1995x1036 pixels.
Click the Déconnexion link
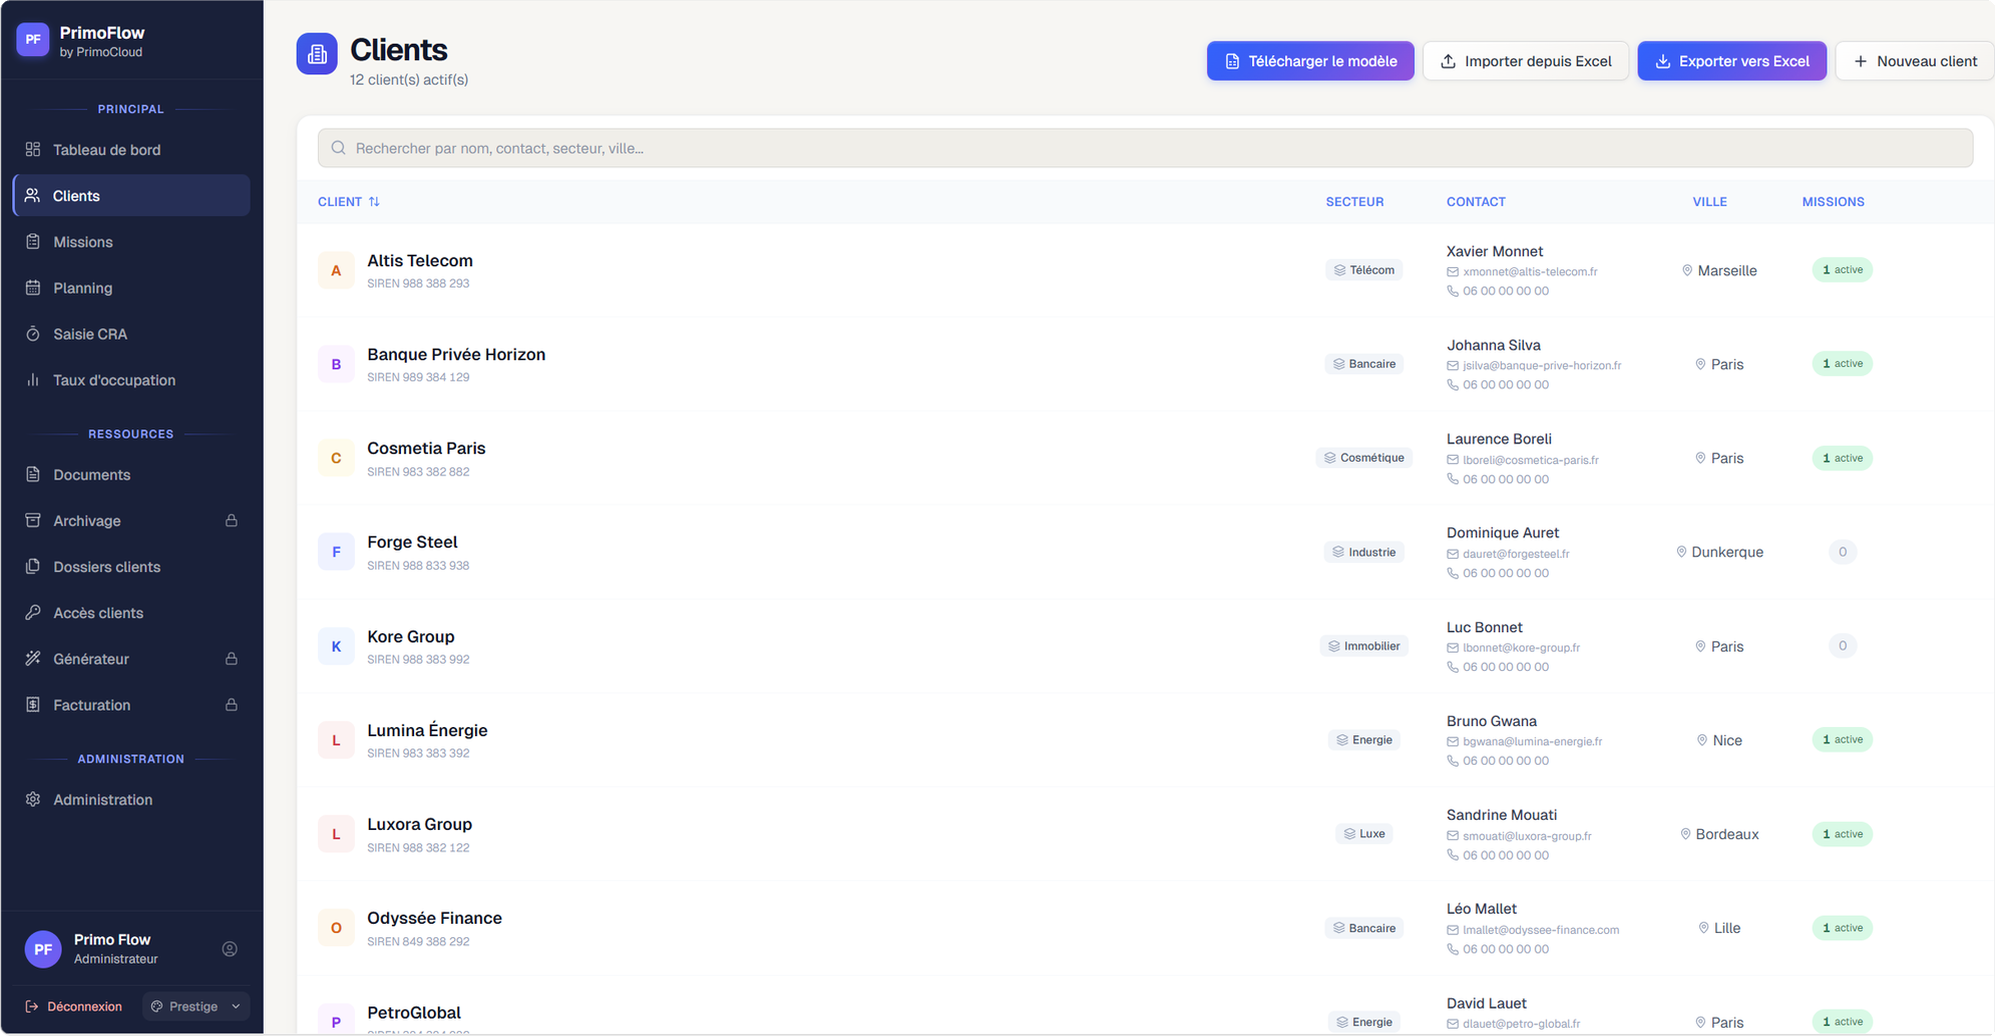pyautogui.click(x=74, y=1006)
